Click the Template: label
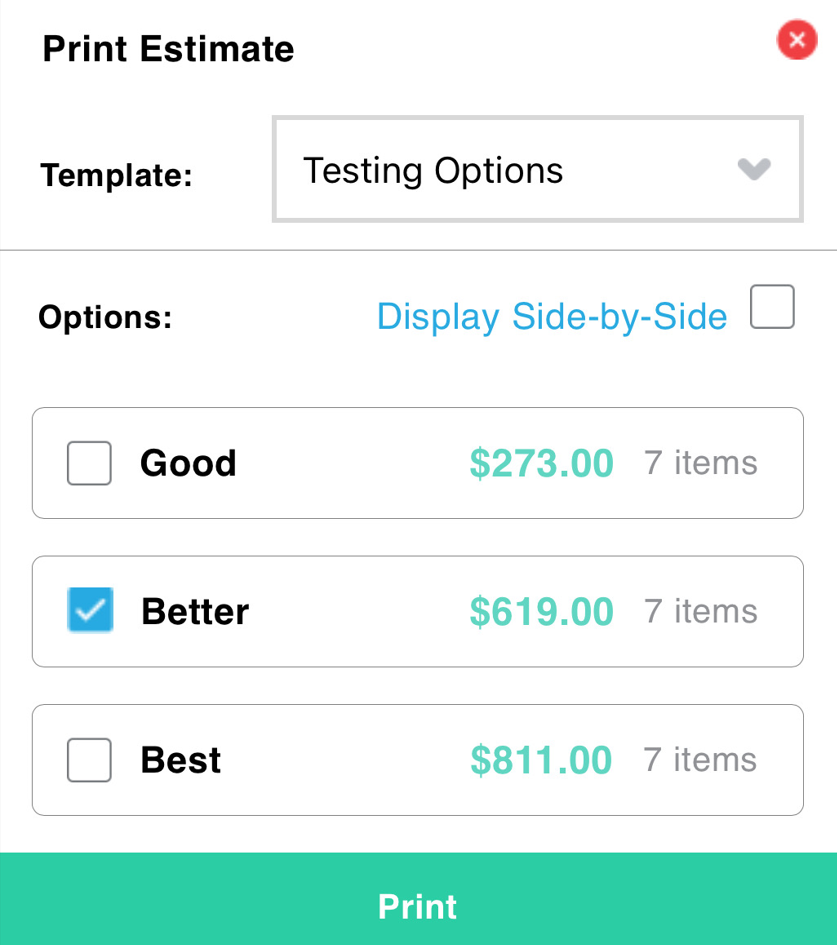The image size is (837, 945). point(116,175)
